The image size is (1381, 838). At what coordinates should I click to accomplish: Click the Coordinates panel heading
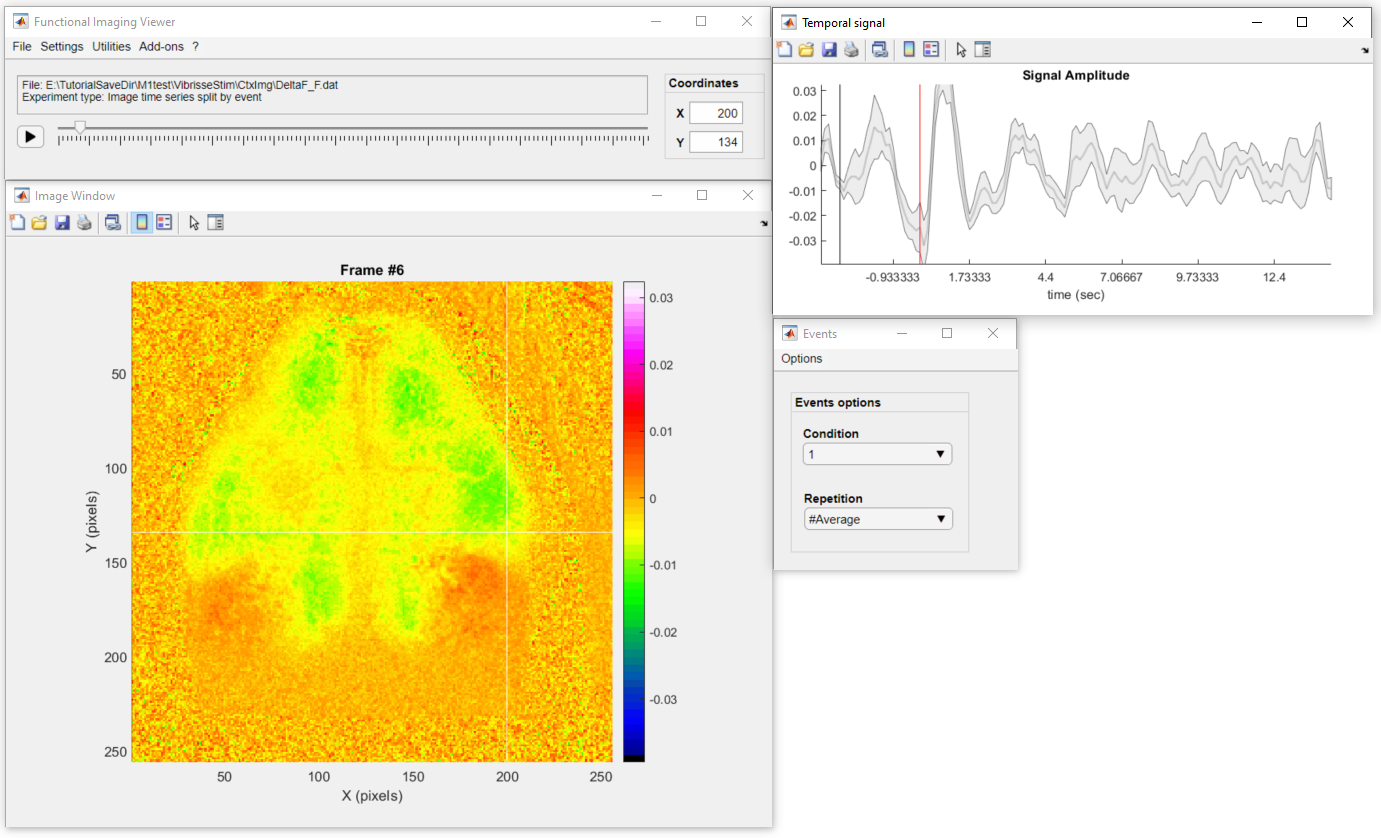pos(704,84)
